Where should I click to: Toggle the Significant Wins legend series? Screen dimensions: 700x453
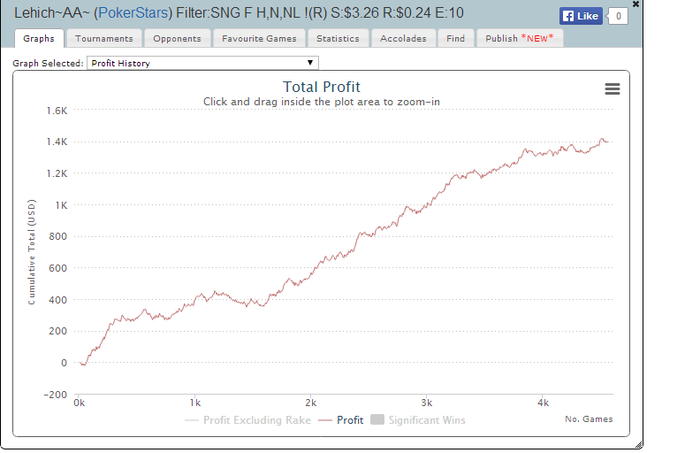point(418,420)
